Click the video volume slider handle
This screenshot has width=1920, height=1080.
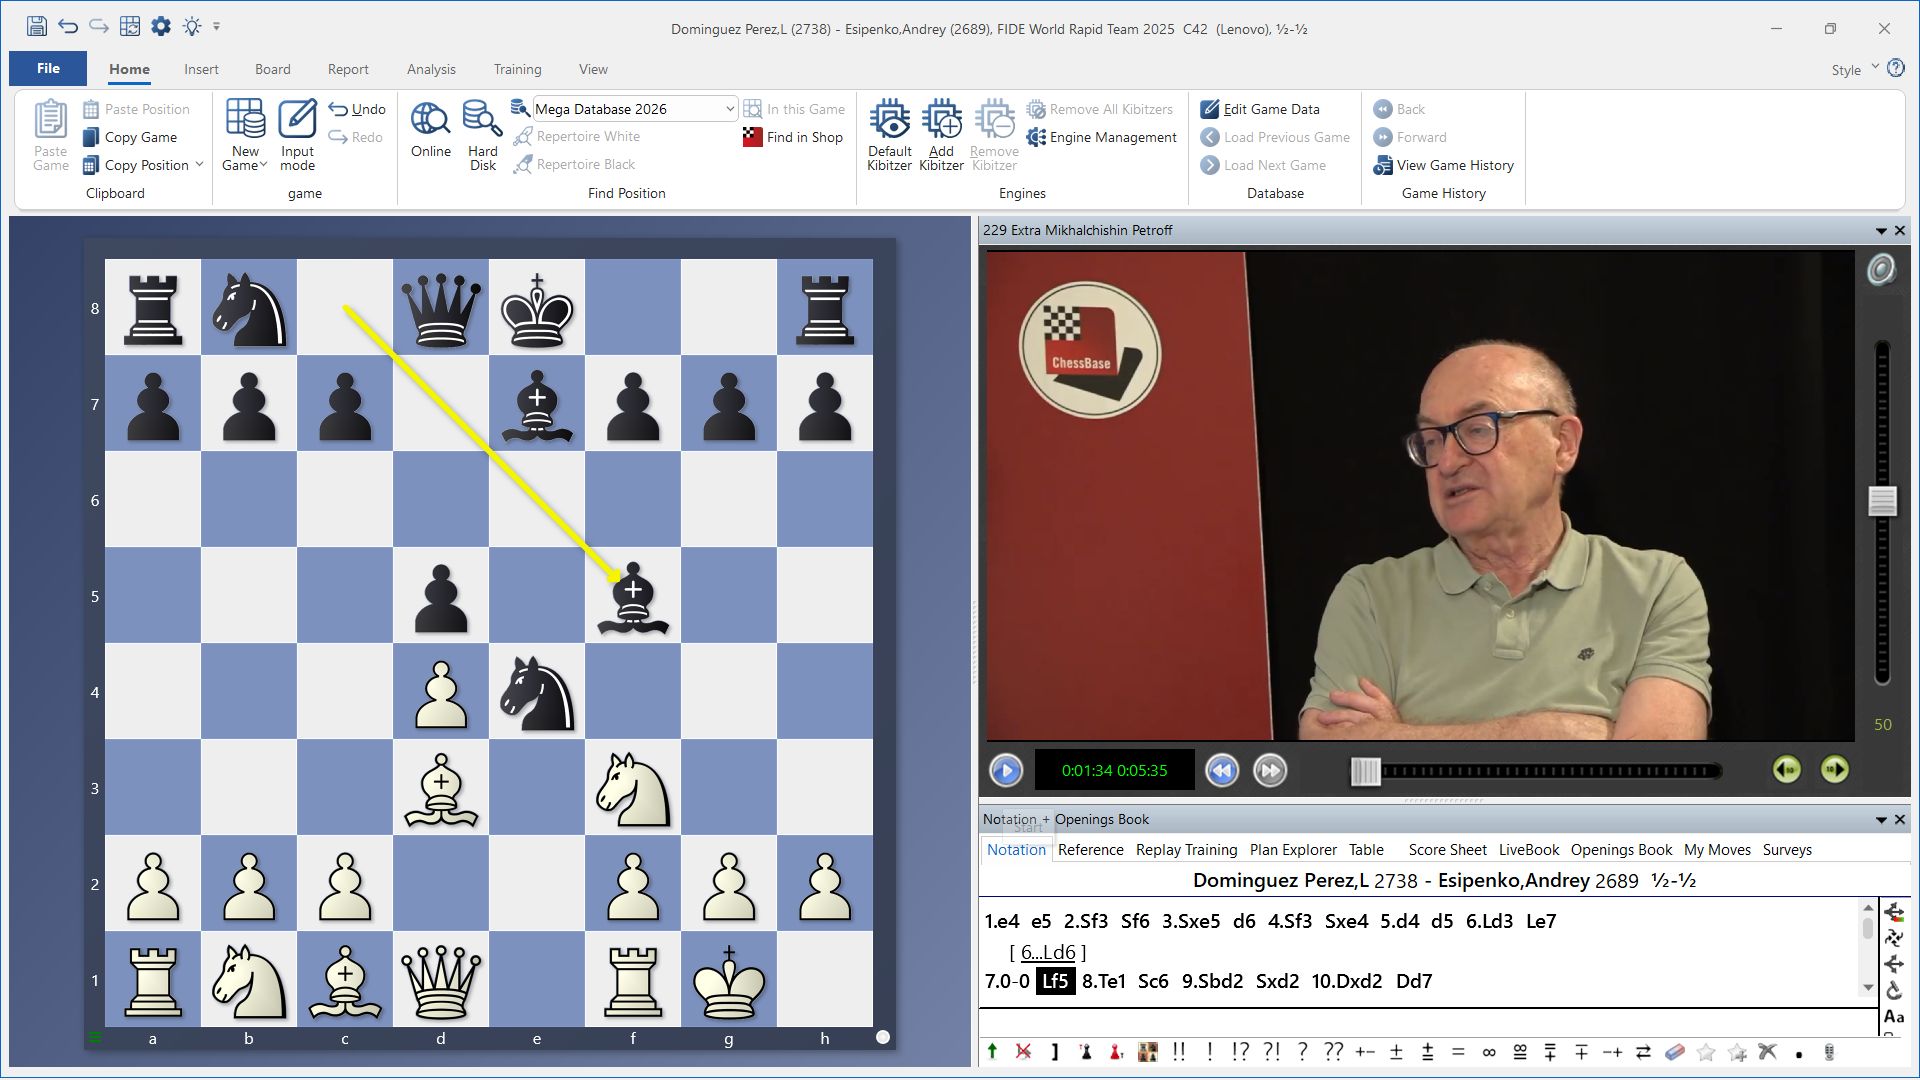pyautogui.click(x=1882, y=501)
